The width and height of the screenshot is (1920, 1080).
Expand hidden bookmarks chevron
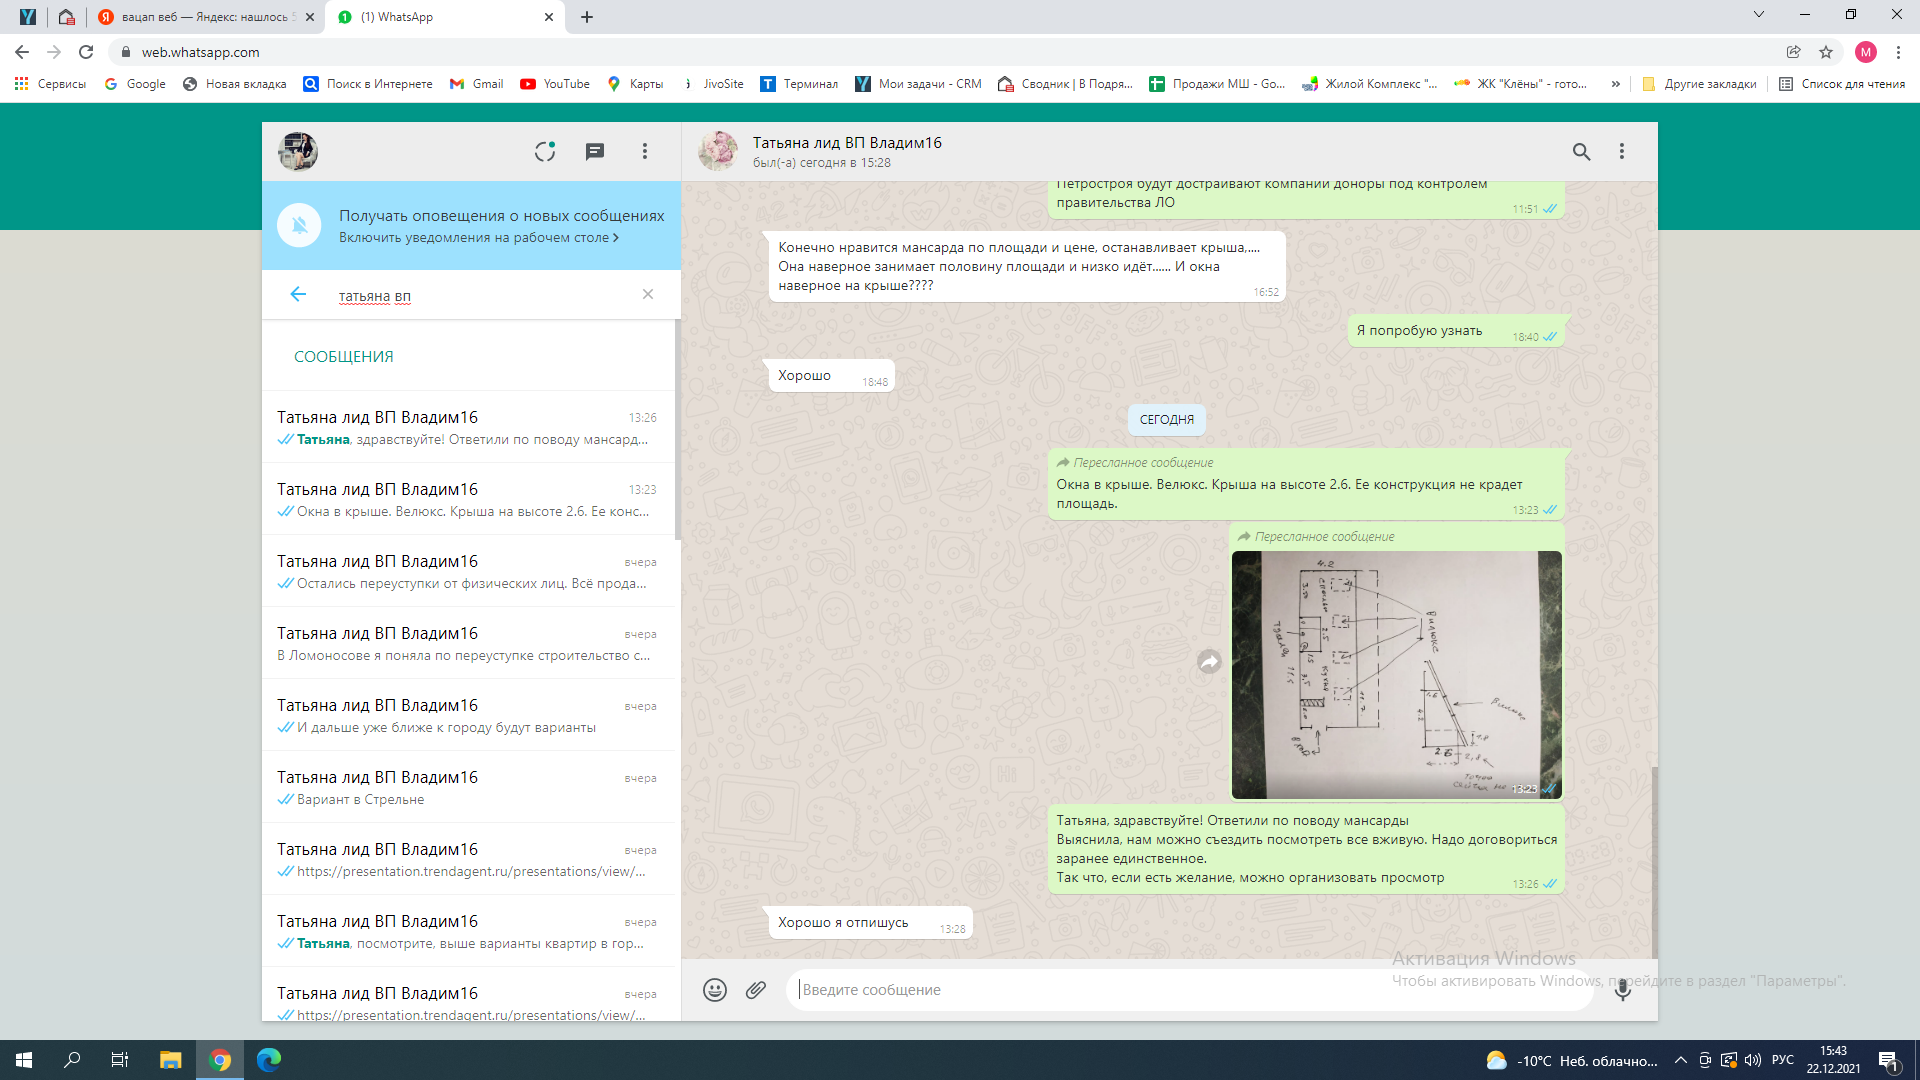click(1615, 84)
